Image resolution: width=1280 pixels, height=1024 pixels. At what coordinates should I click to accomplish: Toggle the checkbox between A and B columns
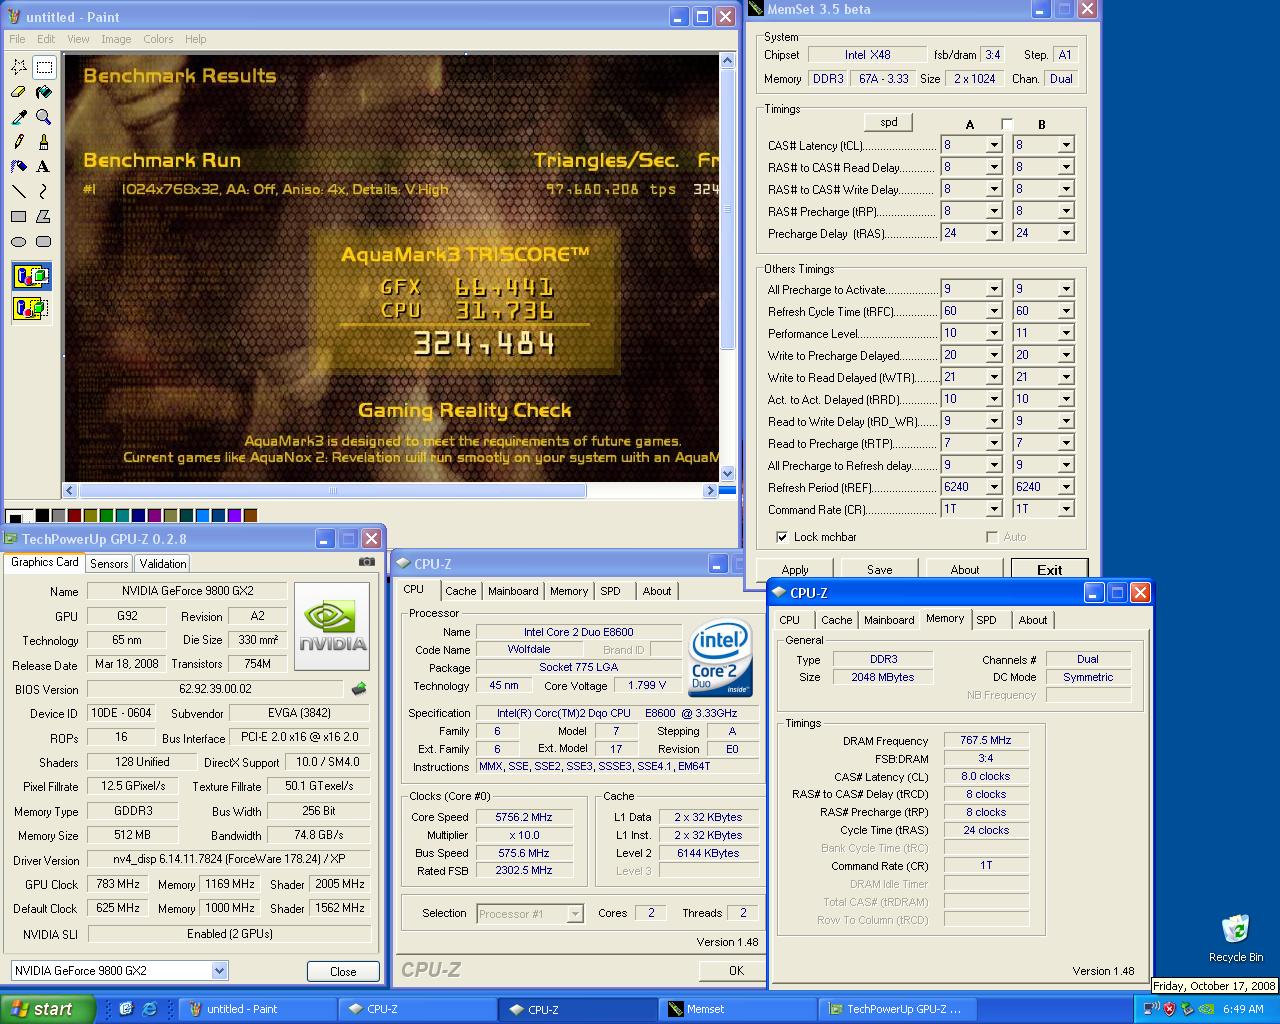click(x=1007, y=124)
